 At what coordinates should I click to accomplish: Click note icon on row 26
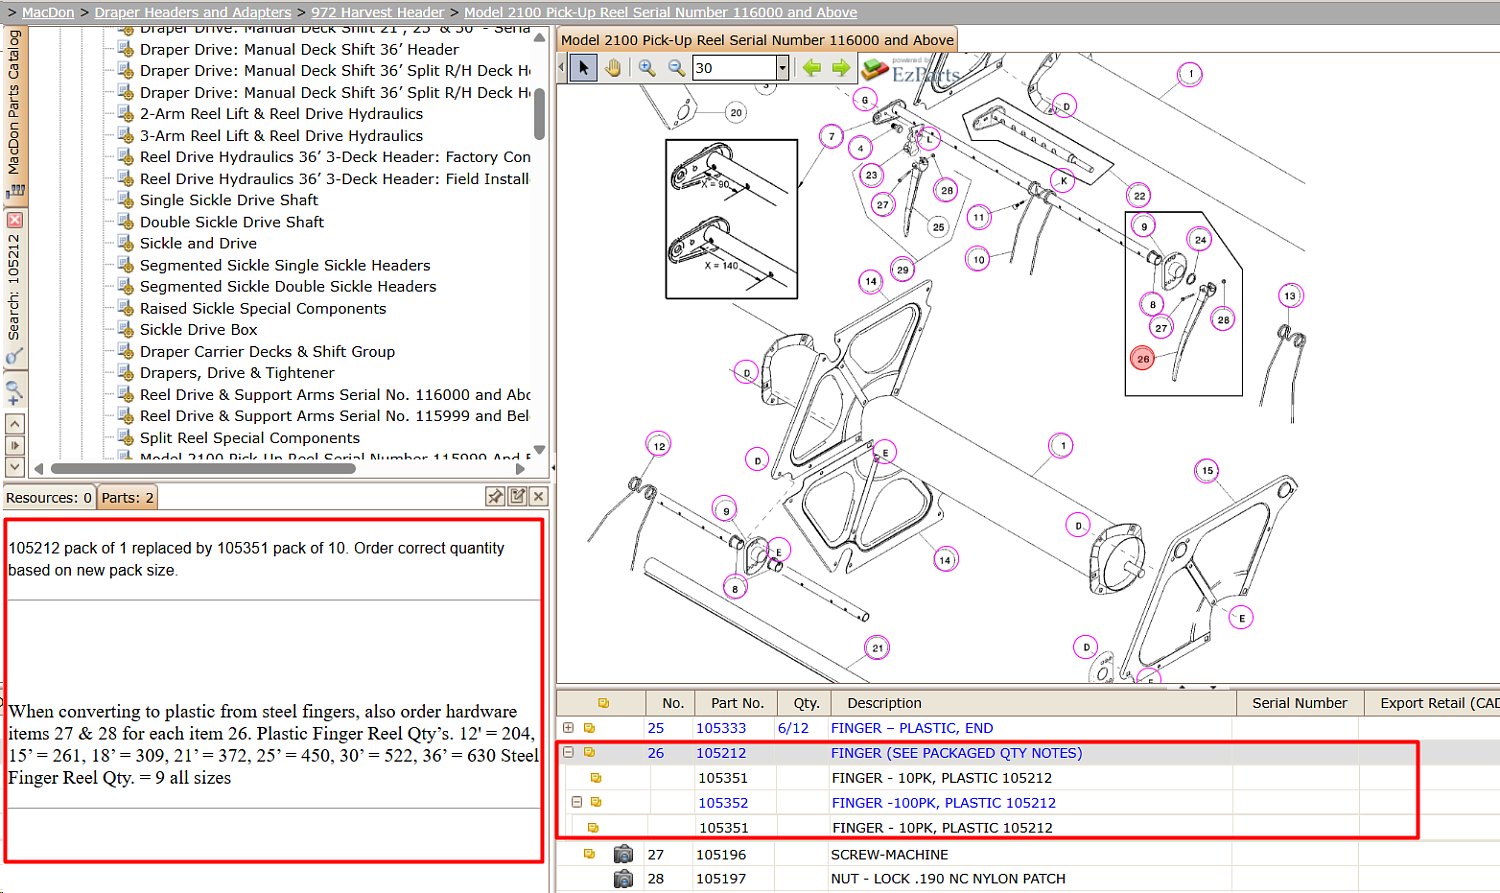pyautogui.click(x=589, y=753)
